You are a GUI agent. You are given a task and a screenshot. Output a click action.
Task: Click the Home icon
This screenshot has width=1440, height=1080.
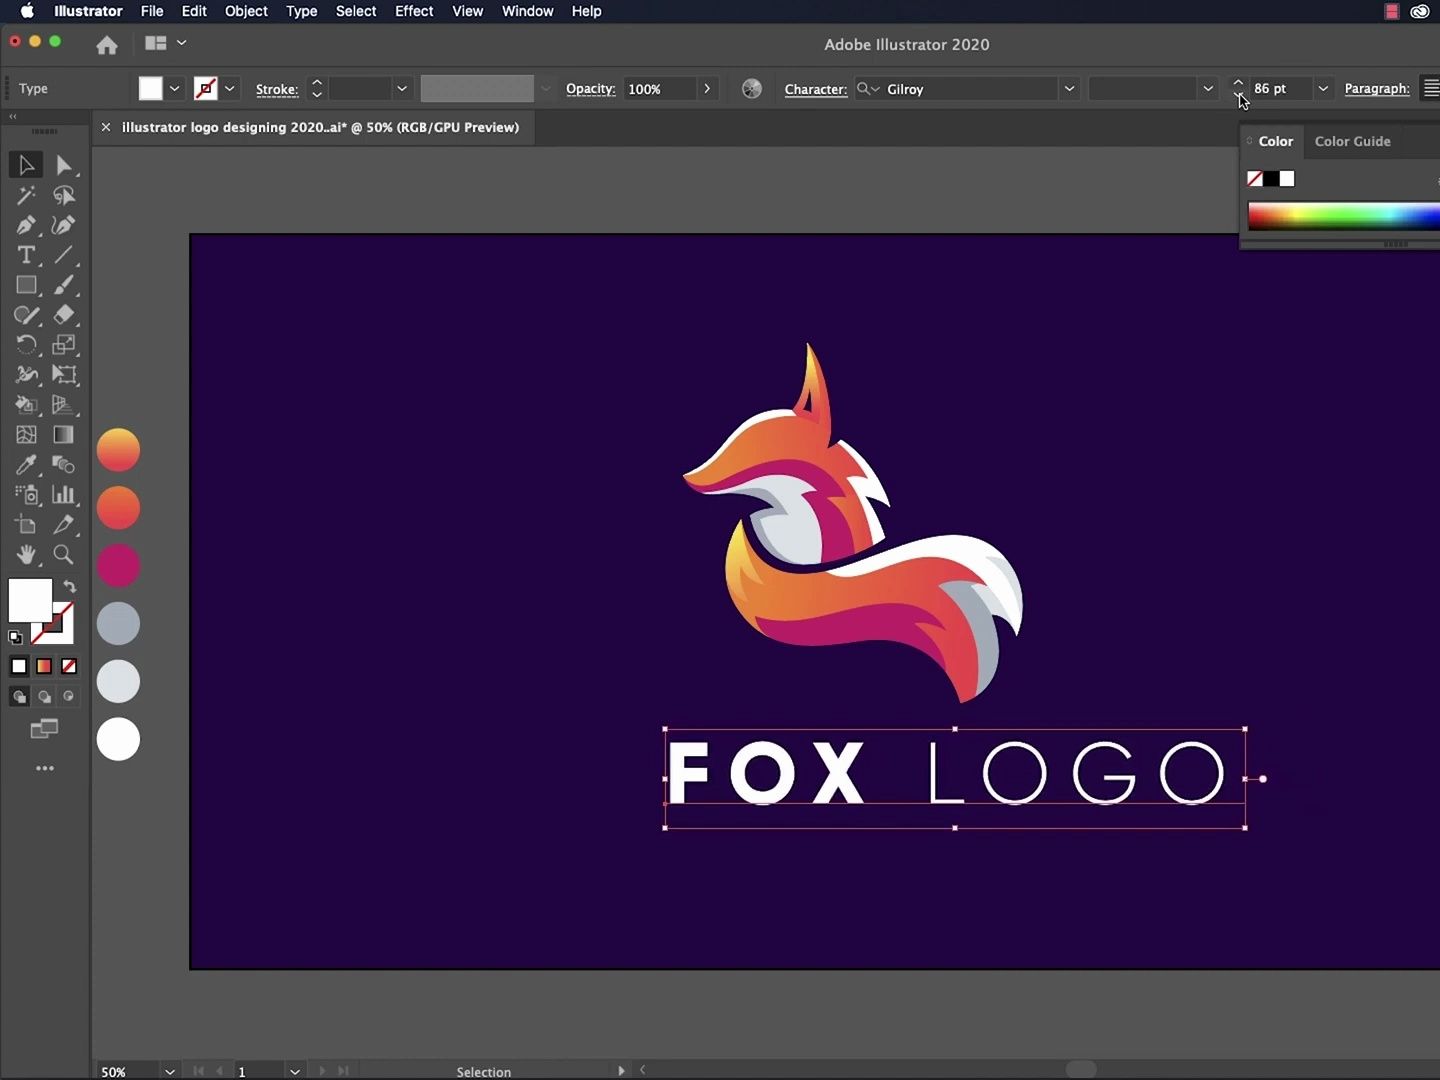click(x=107, y=45)
